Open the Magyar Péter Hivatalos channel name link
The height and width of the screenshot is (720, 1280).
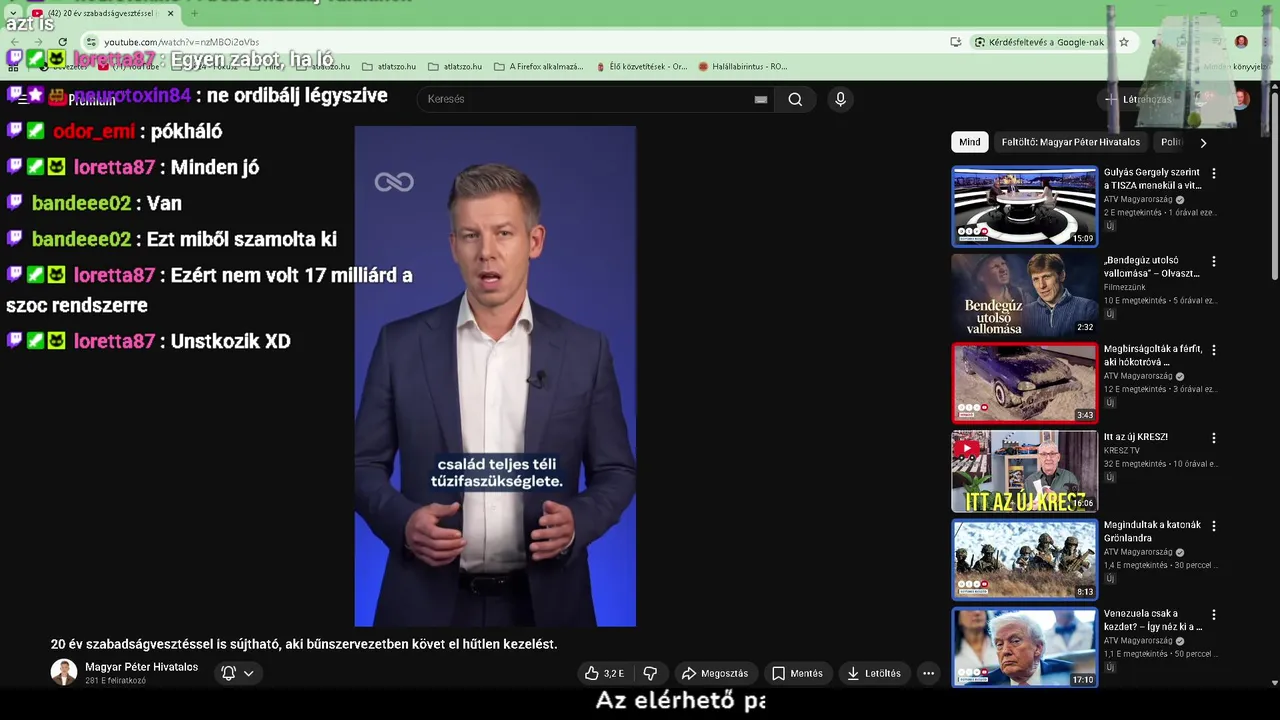[141, 667]
